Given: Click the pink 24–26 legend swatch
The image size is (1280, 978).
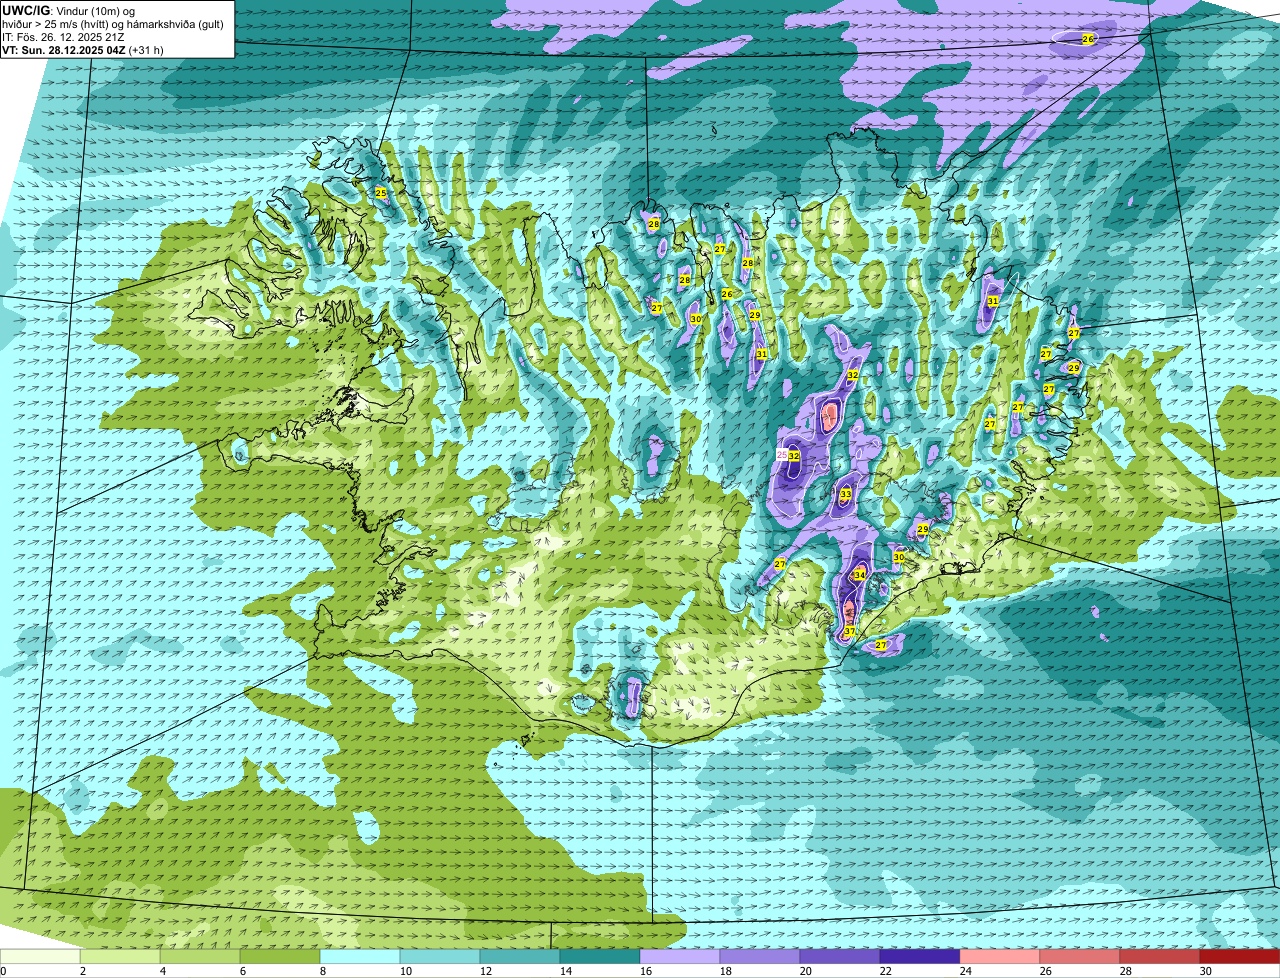Looking at the screenshot, I should 1000,956.
